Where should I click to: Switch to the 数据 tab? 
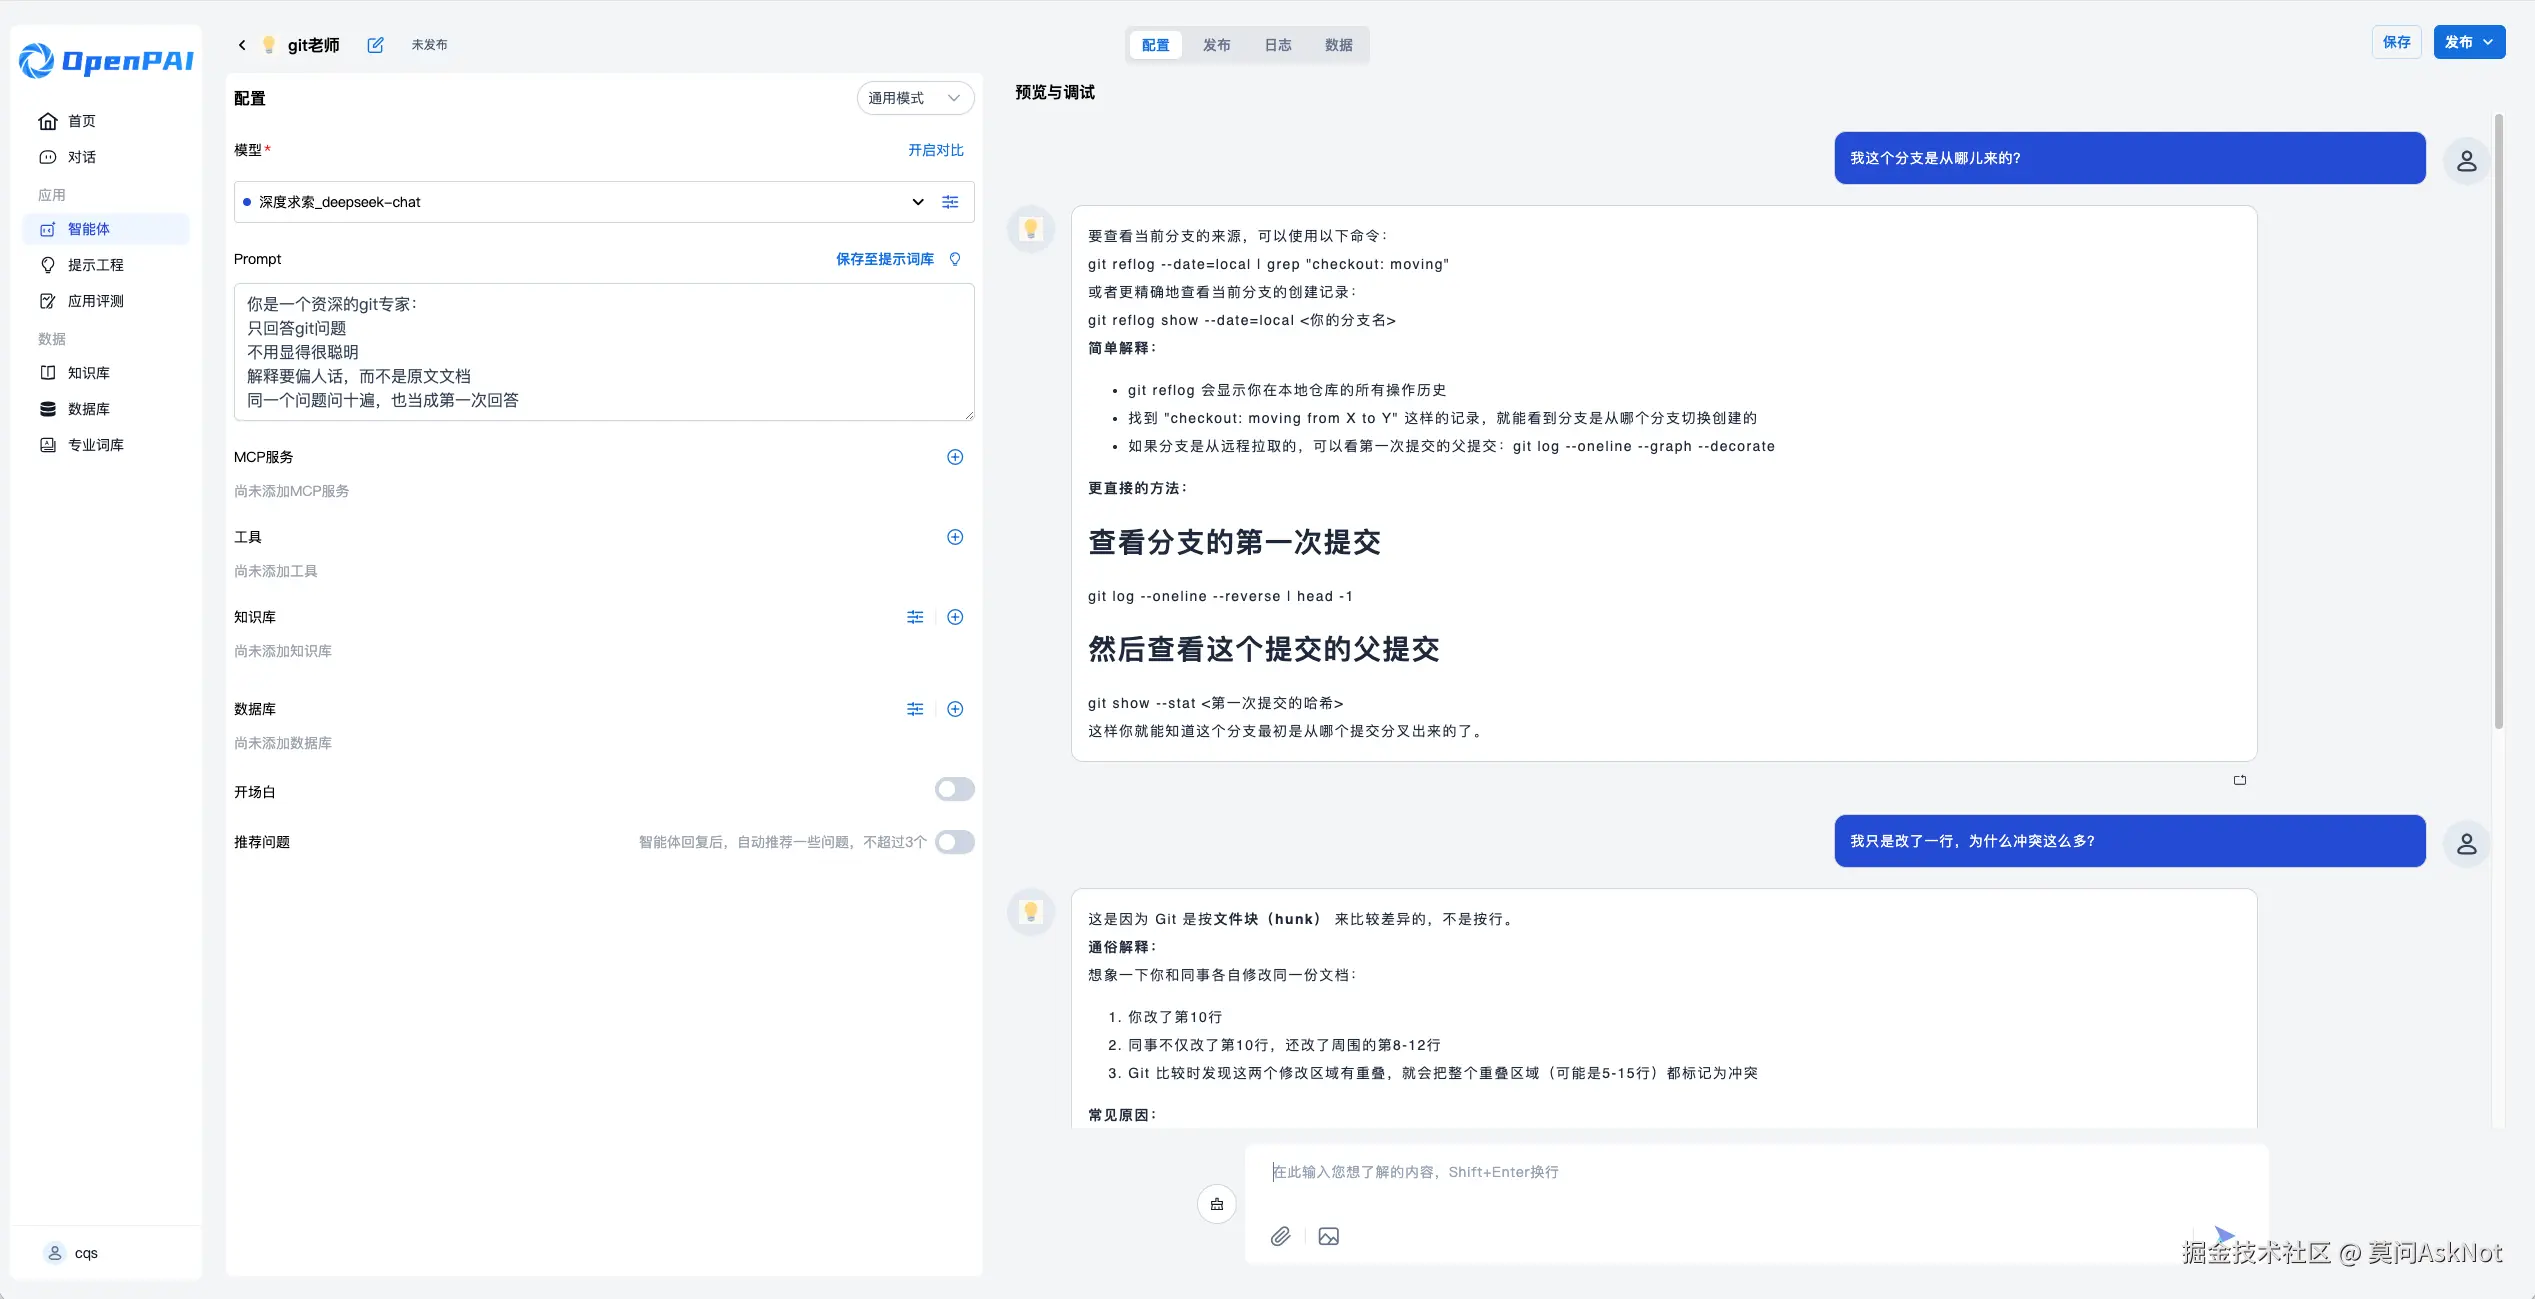click(x=1338, y=45)
